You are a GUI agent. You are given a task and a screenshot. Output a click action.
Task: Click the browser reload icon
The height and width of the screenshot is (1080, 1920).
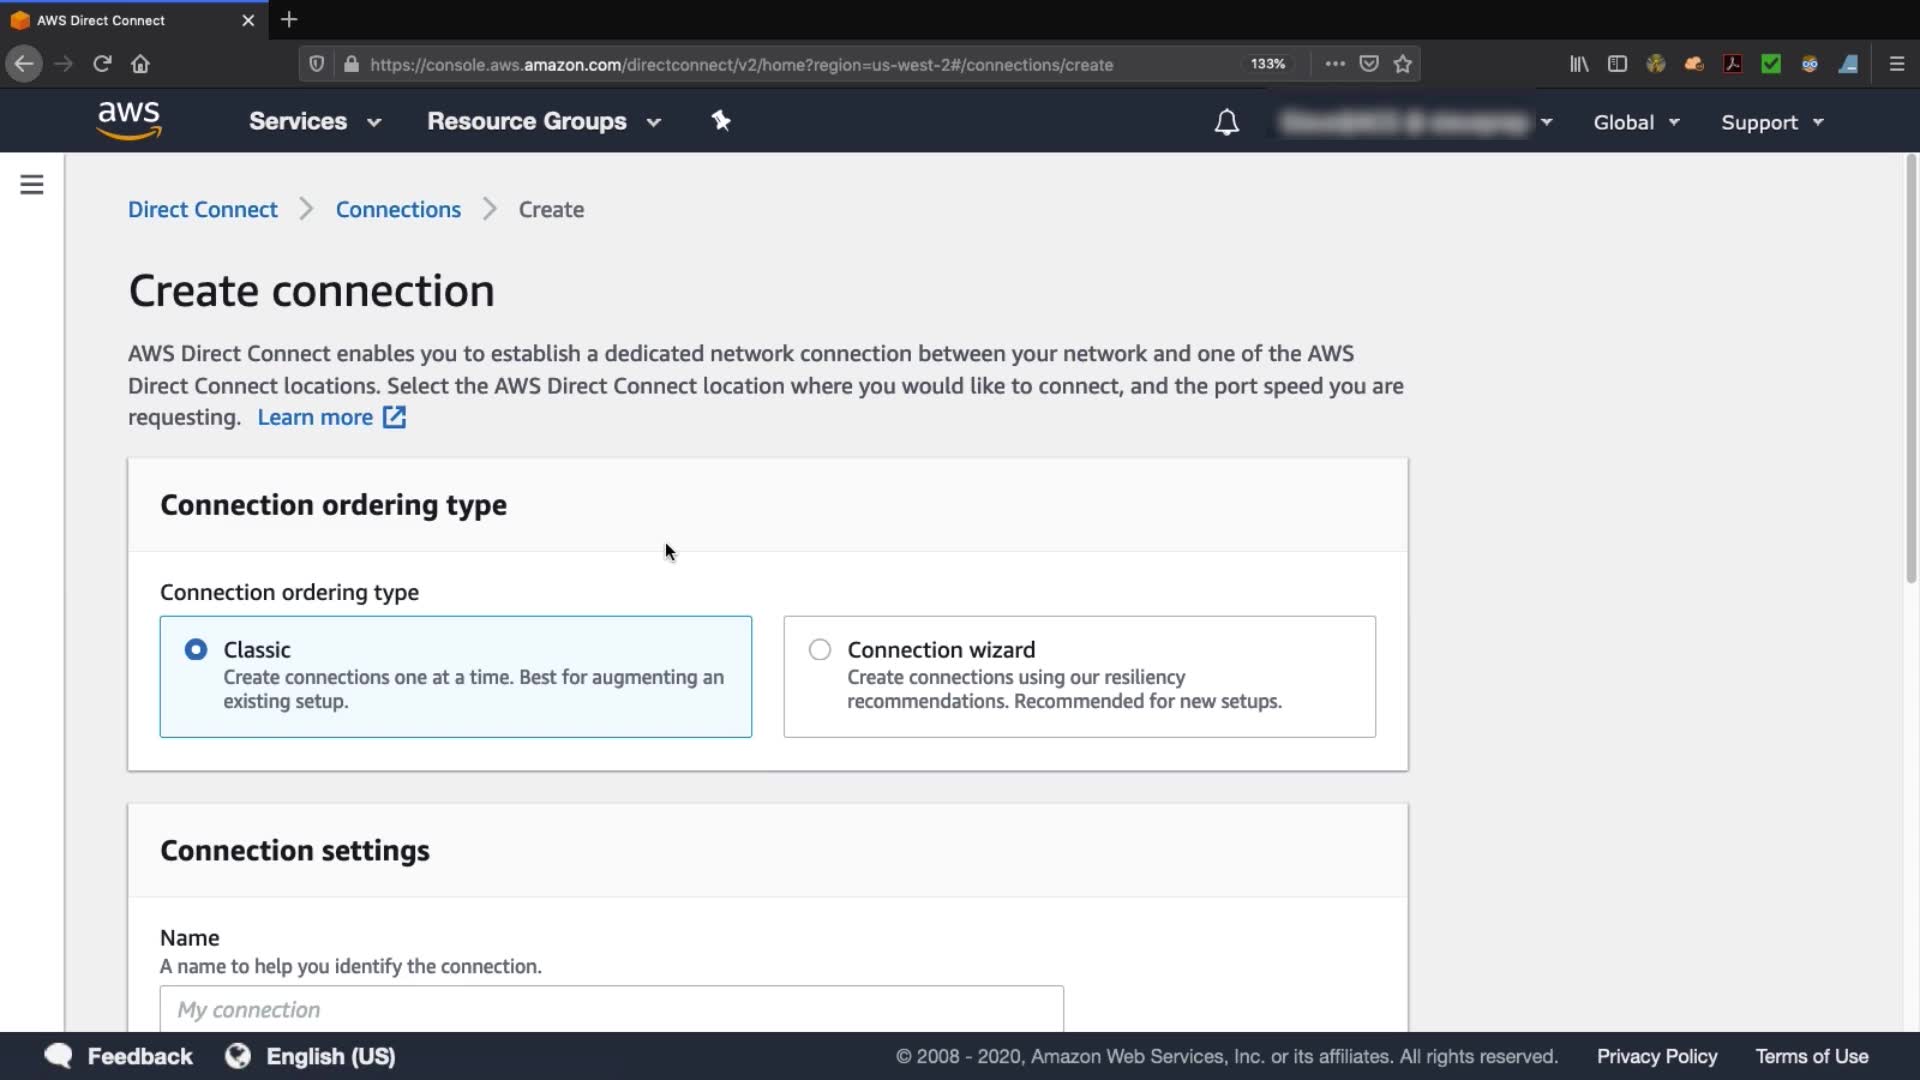coord(102,64)
